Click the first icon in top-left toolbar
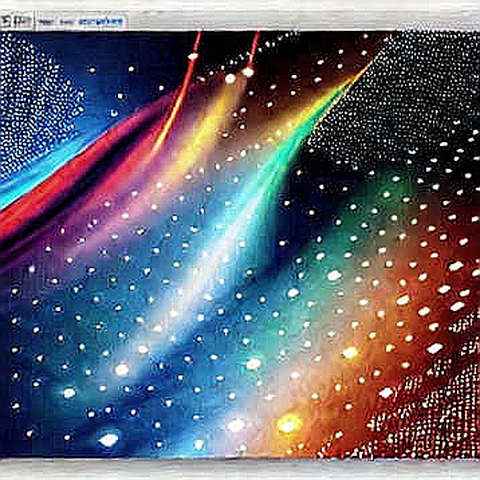The image size is (480, 480). coord(7,22)
